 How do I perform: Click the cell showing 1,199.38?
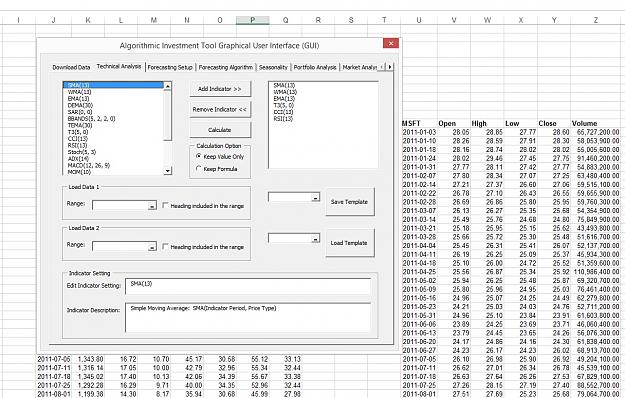[88, 394]
